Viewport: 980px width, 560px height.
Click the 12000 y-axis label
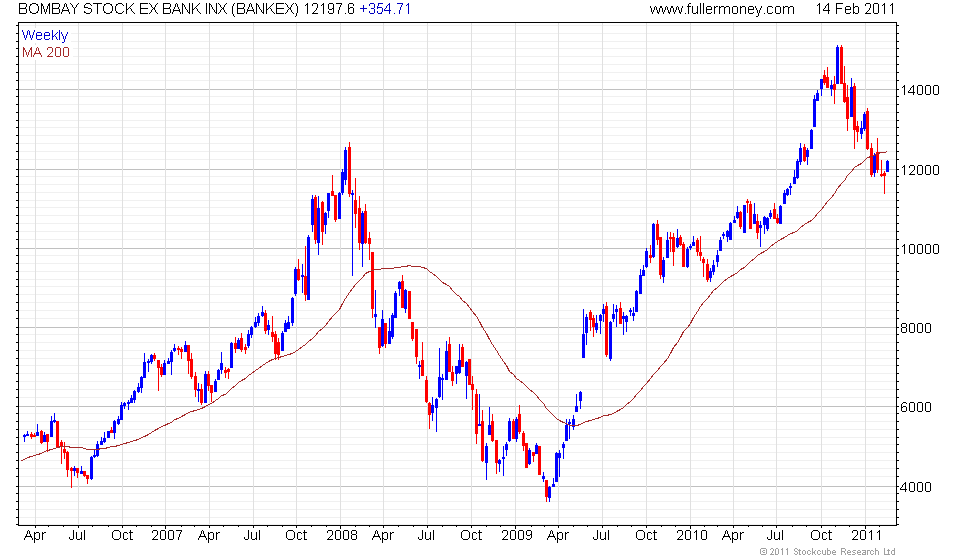(x=919, y=170)
